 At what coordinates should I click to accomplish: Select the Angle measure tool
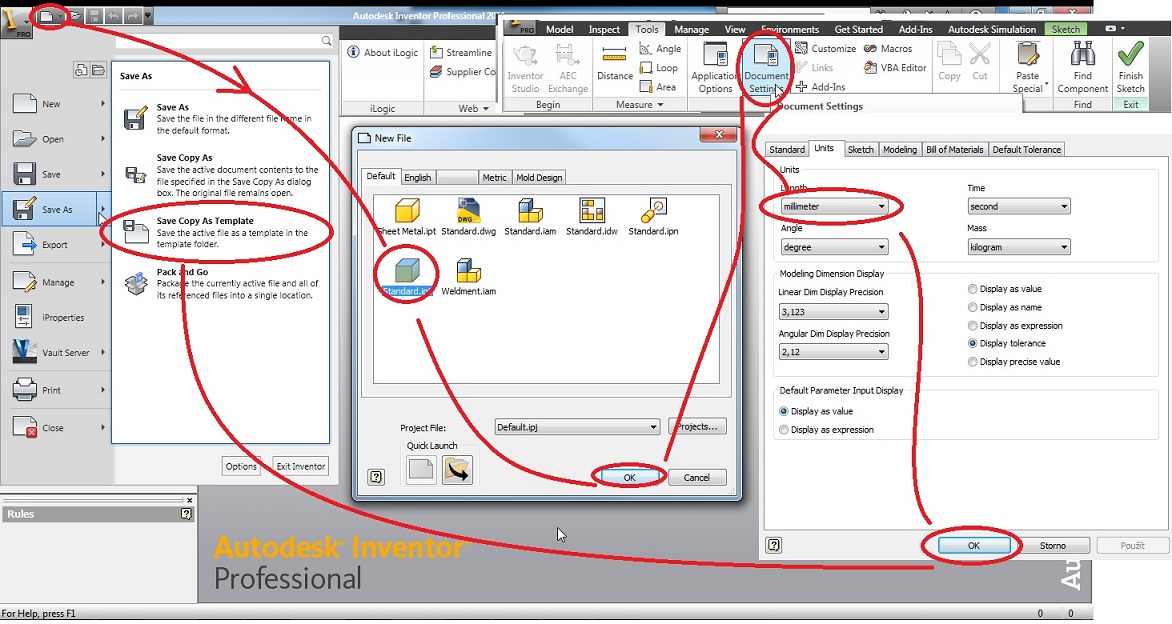[660, 49]
